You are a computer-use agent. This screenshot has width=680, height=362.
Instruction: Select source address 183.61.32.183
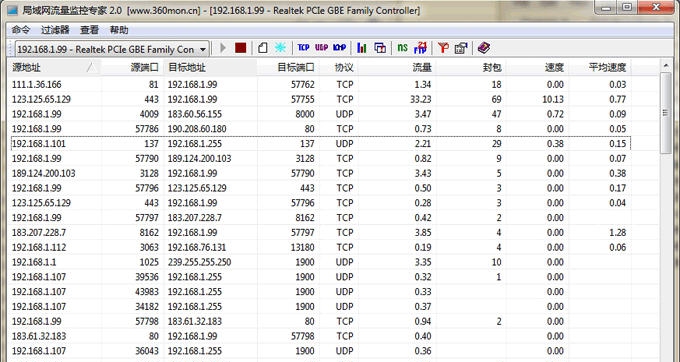(x=39, y=336)
